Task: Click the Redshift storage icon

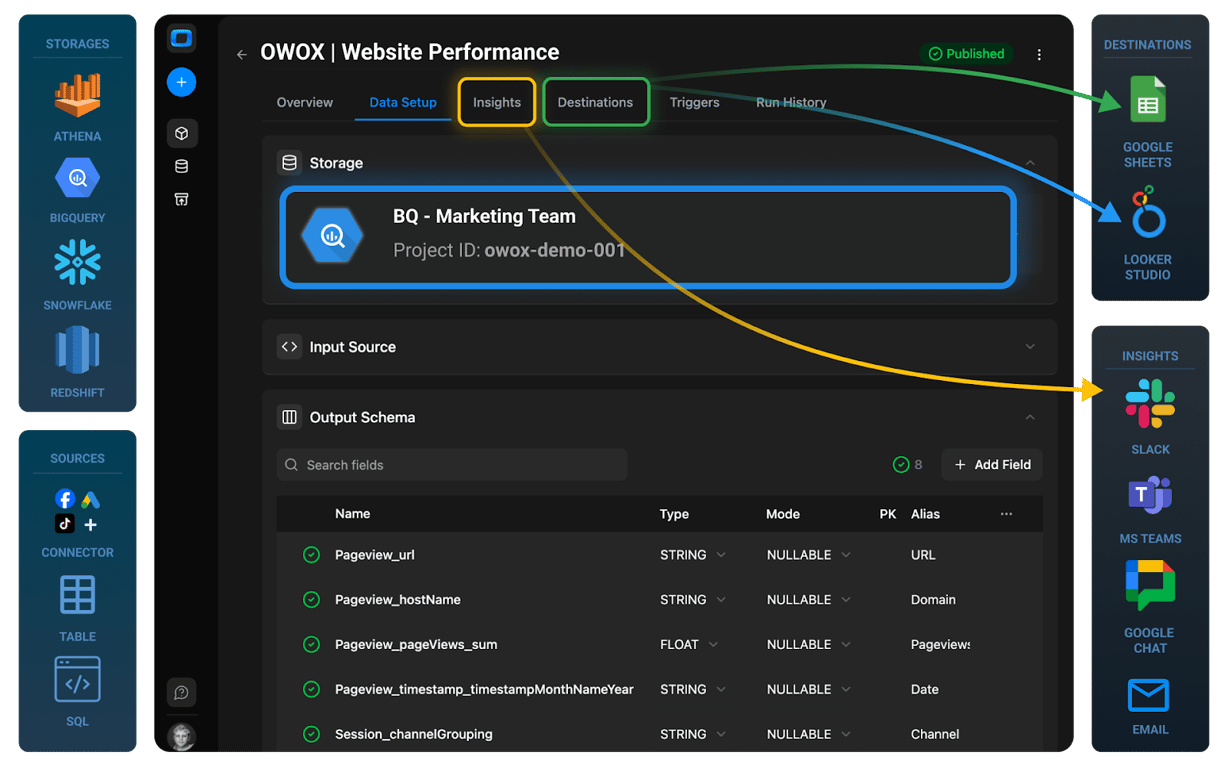Action: [77, 351]
